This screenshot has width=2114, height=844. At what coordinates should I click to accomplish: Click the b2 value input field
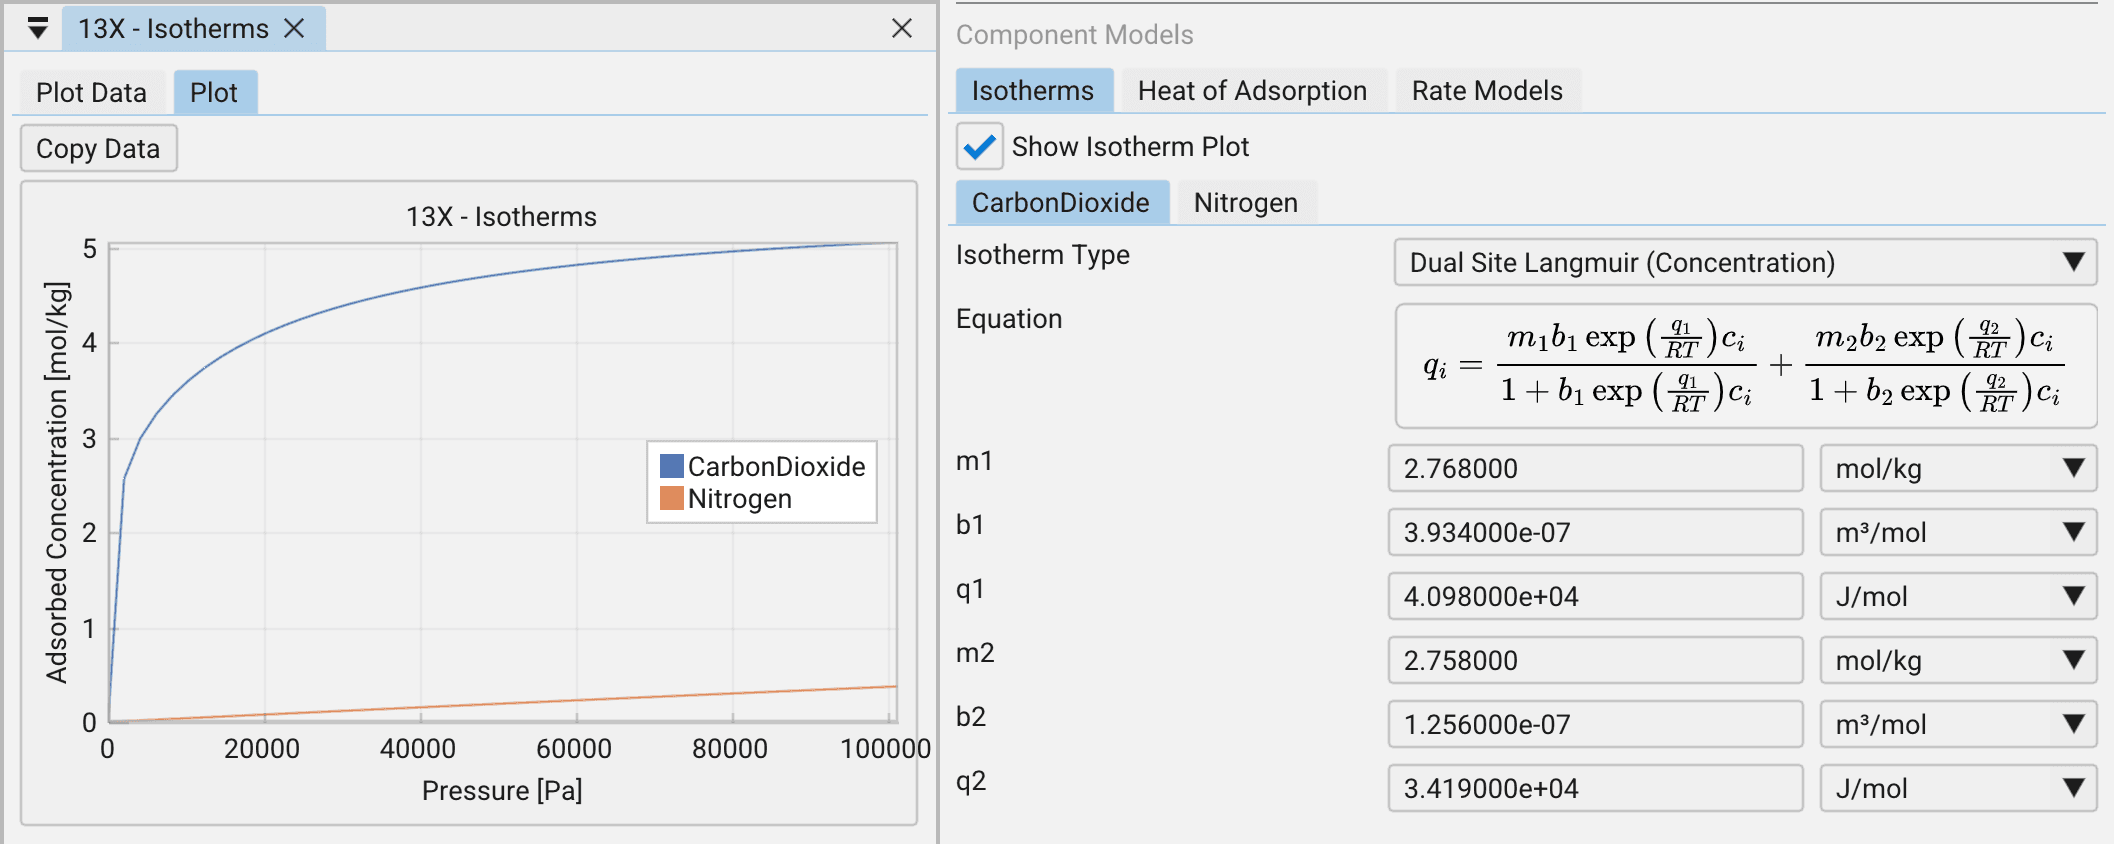[x=1595, y=724]
